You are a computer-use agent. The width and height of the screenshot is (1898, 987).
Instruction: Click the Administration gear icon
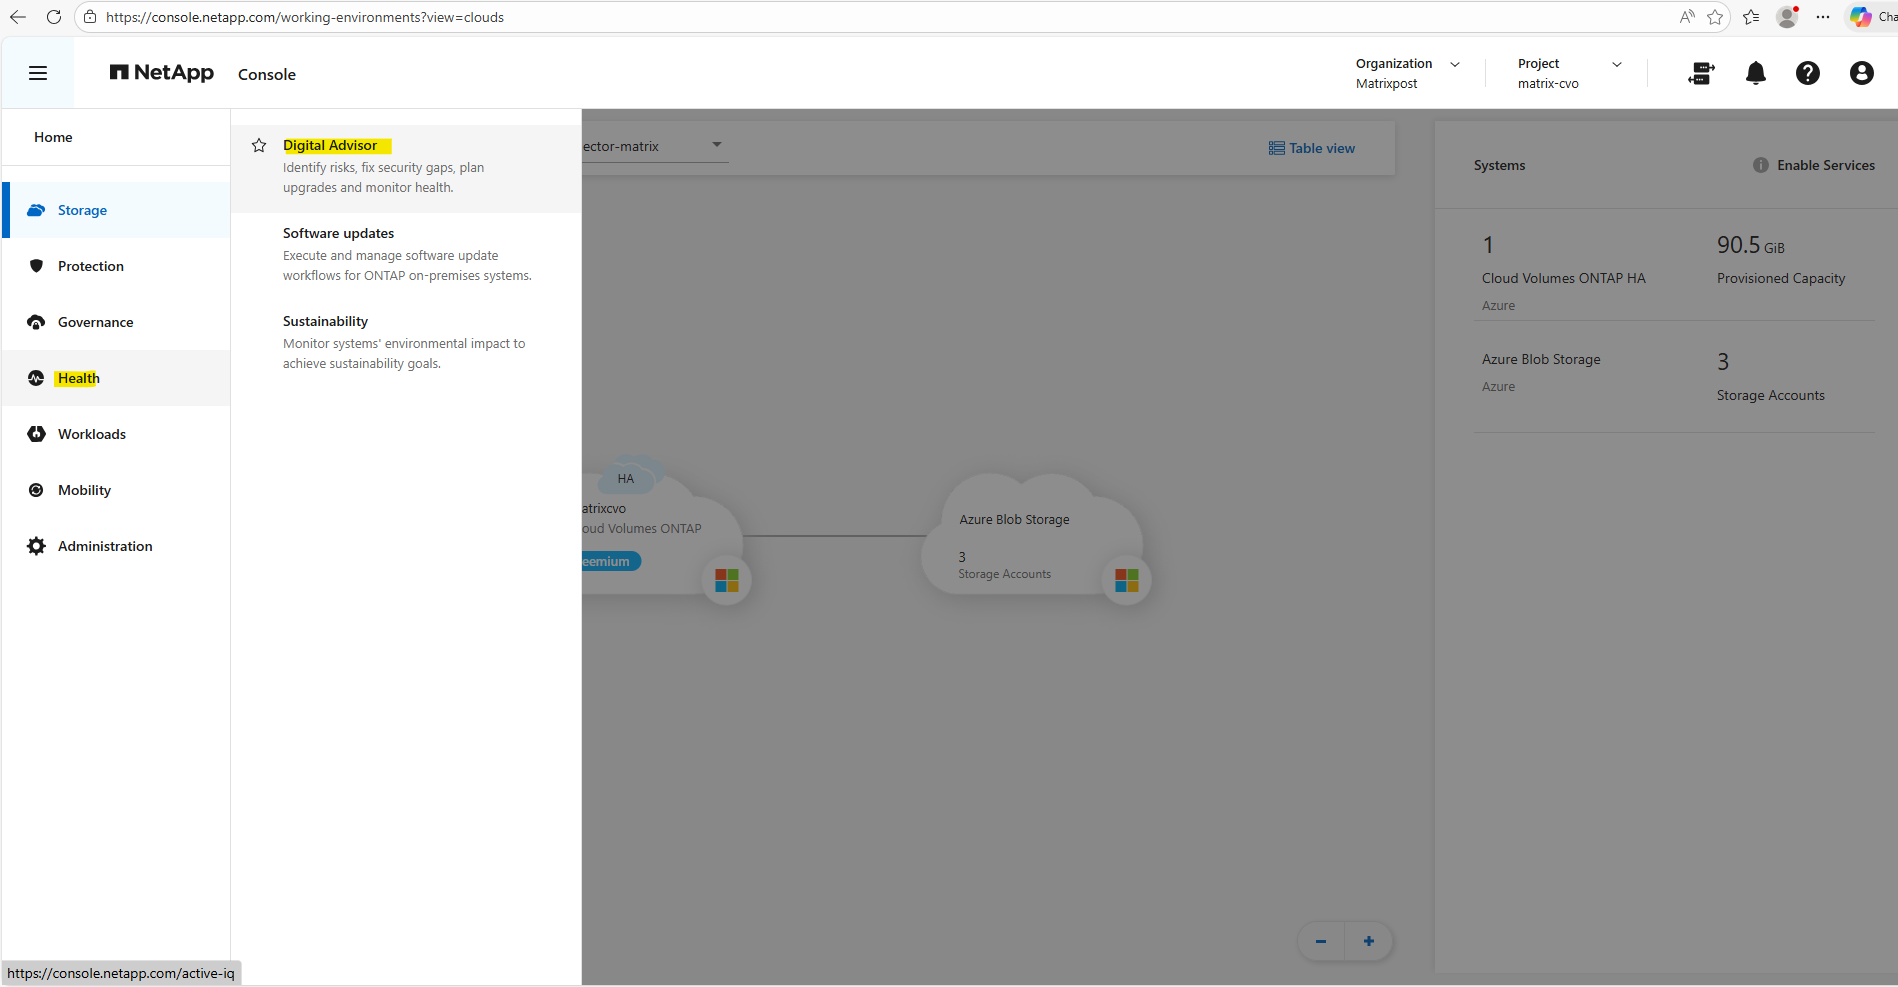click(x=36, y=546)
